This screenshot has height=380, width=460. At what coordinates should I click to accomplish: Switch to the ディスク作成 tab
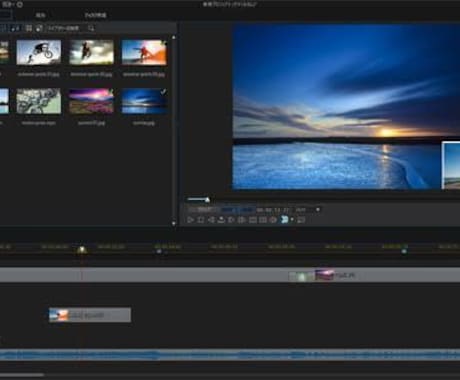95,15
